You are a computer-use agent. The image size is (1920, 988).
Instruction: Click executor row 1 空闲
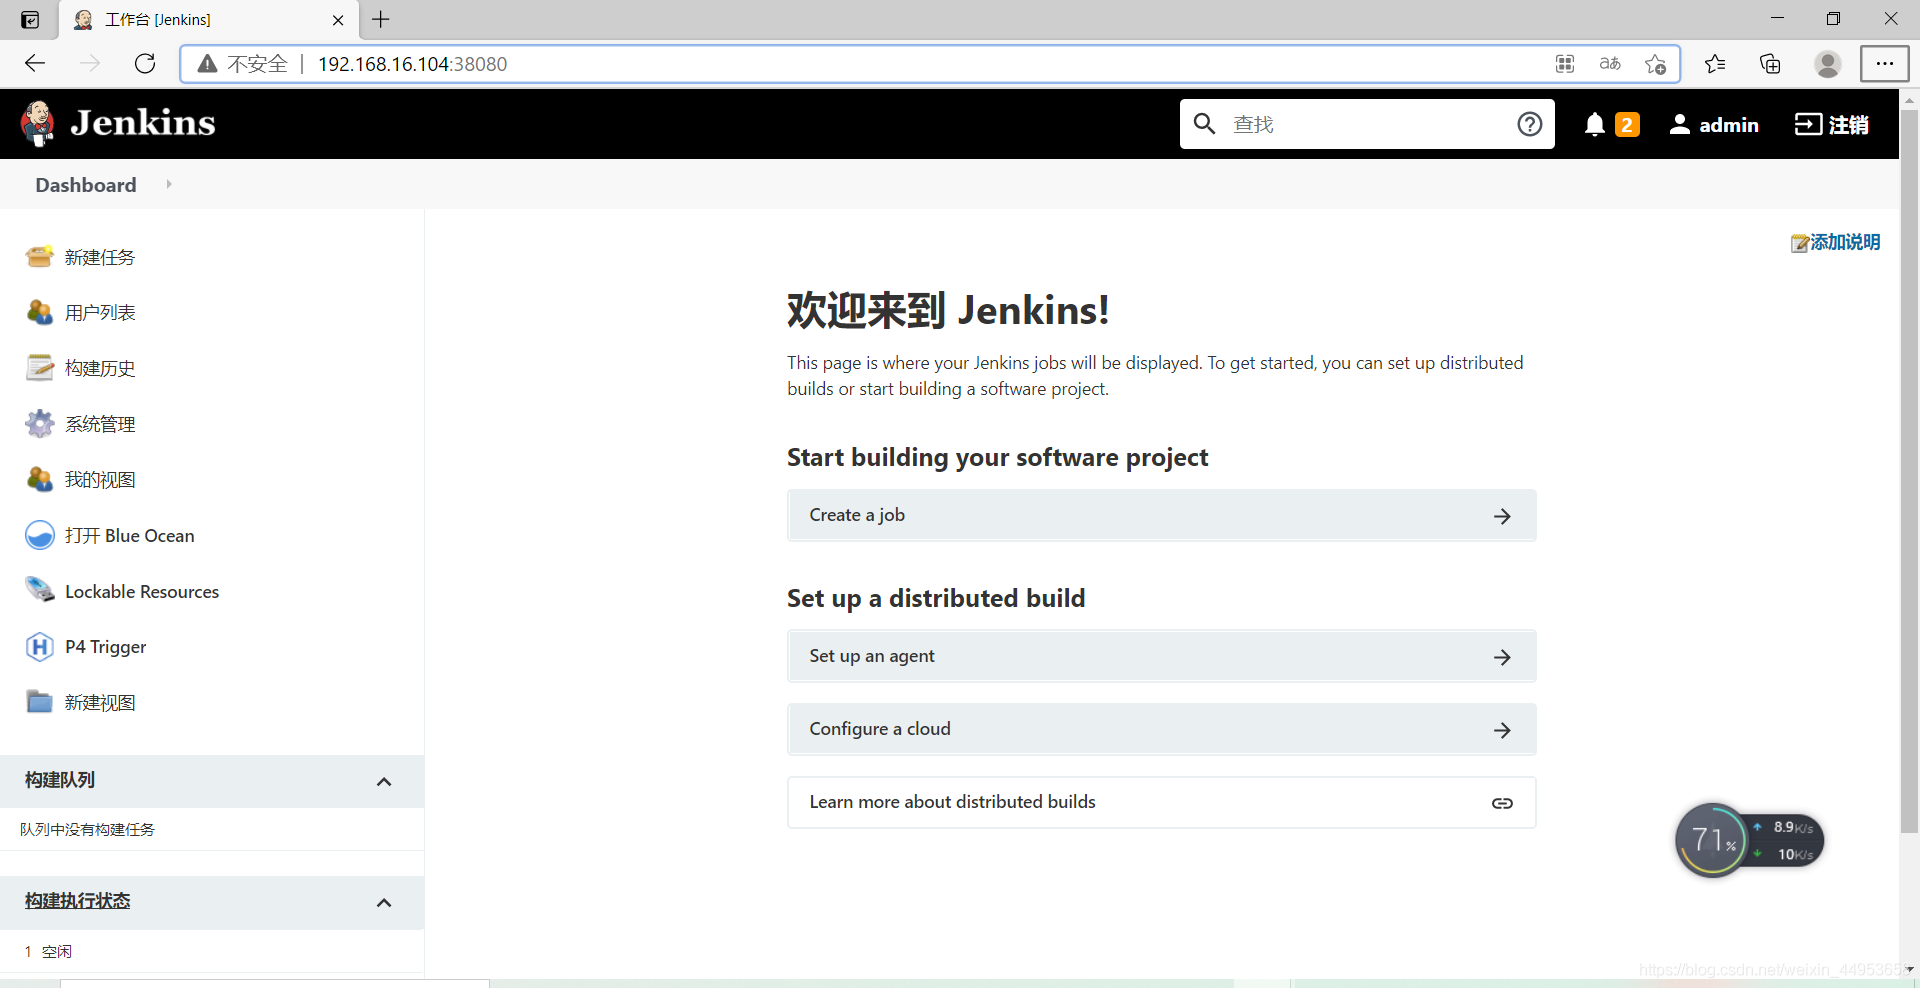tap(48, 951)
